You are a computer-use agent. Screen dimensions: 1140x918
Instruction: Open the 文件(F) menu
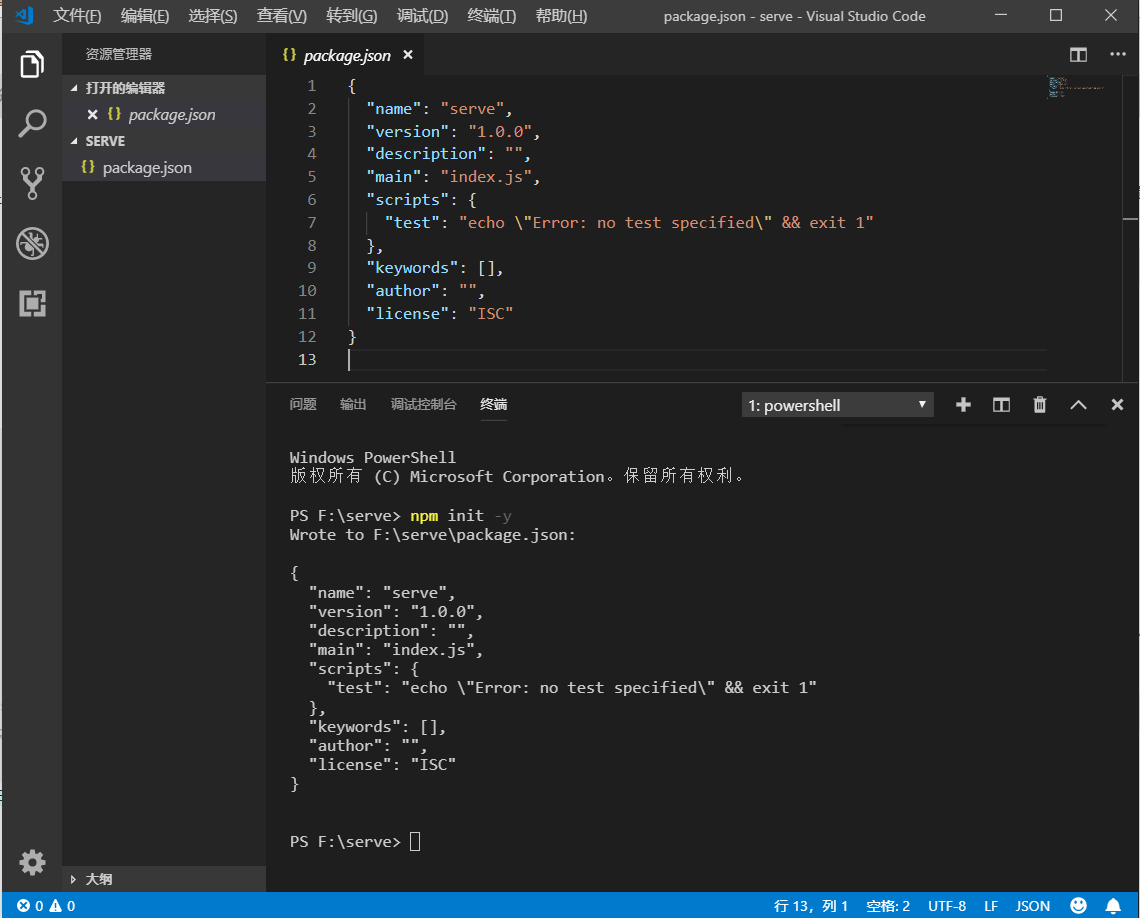[x=77, y=16]
